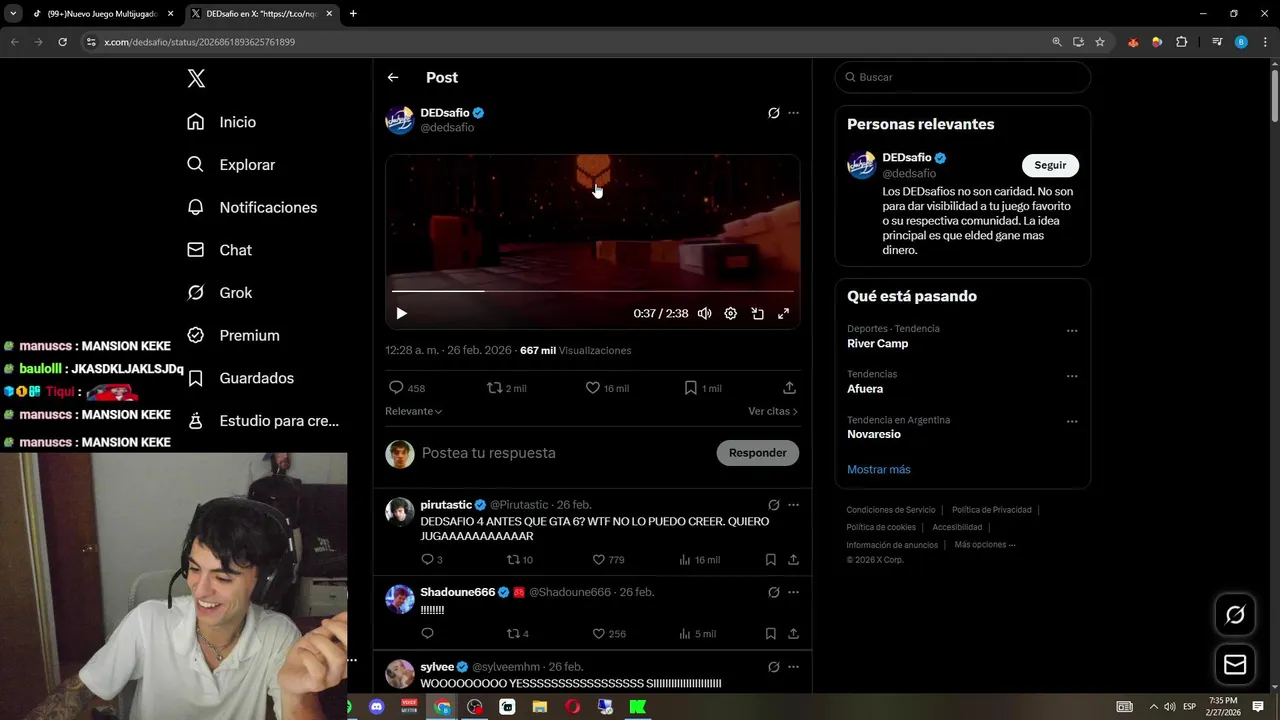Open video settings gear
This screenshot has width=1280, height=720.
click(x=731, y=313)
